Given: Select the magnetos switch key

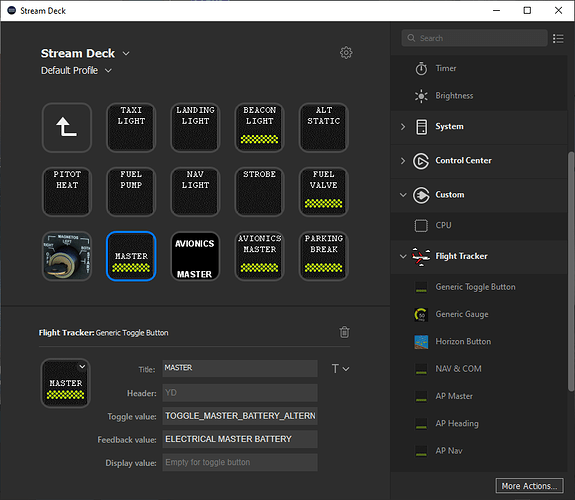Looking at the screenshot, I should pos(67,256).
